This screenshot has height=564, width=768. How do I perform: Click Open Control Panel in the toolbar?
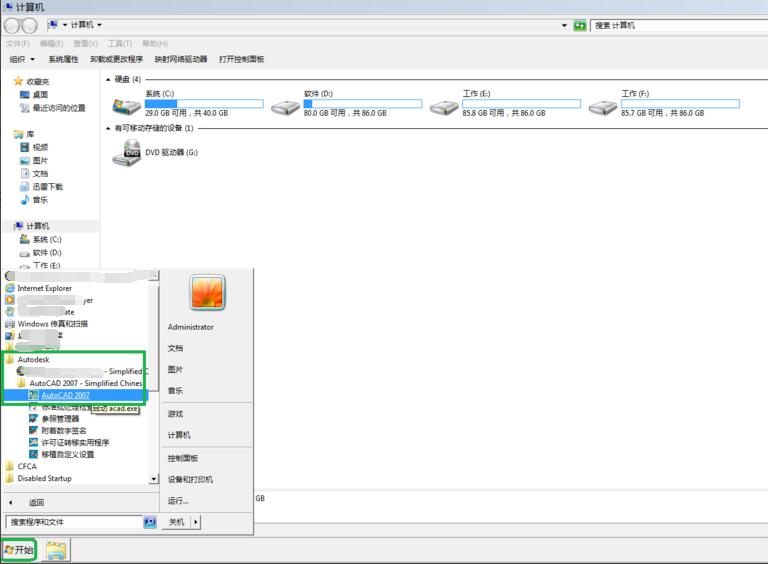tap(241, 59)
